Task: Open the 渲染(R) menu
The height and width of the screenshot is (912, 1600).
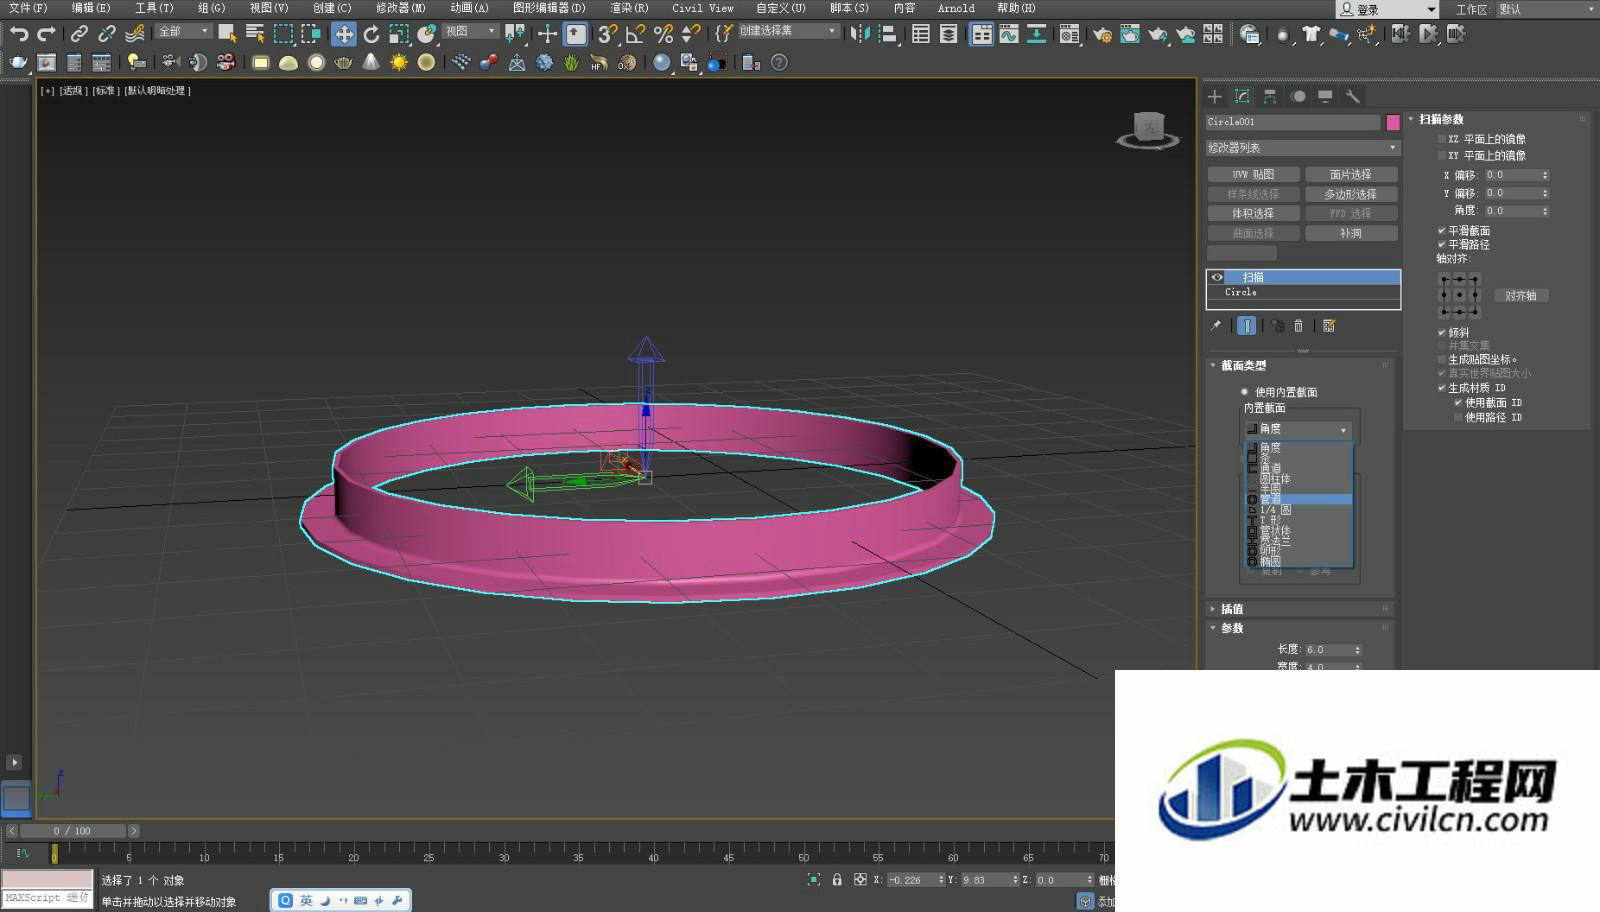Action: click(629, 8)
